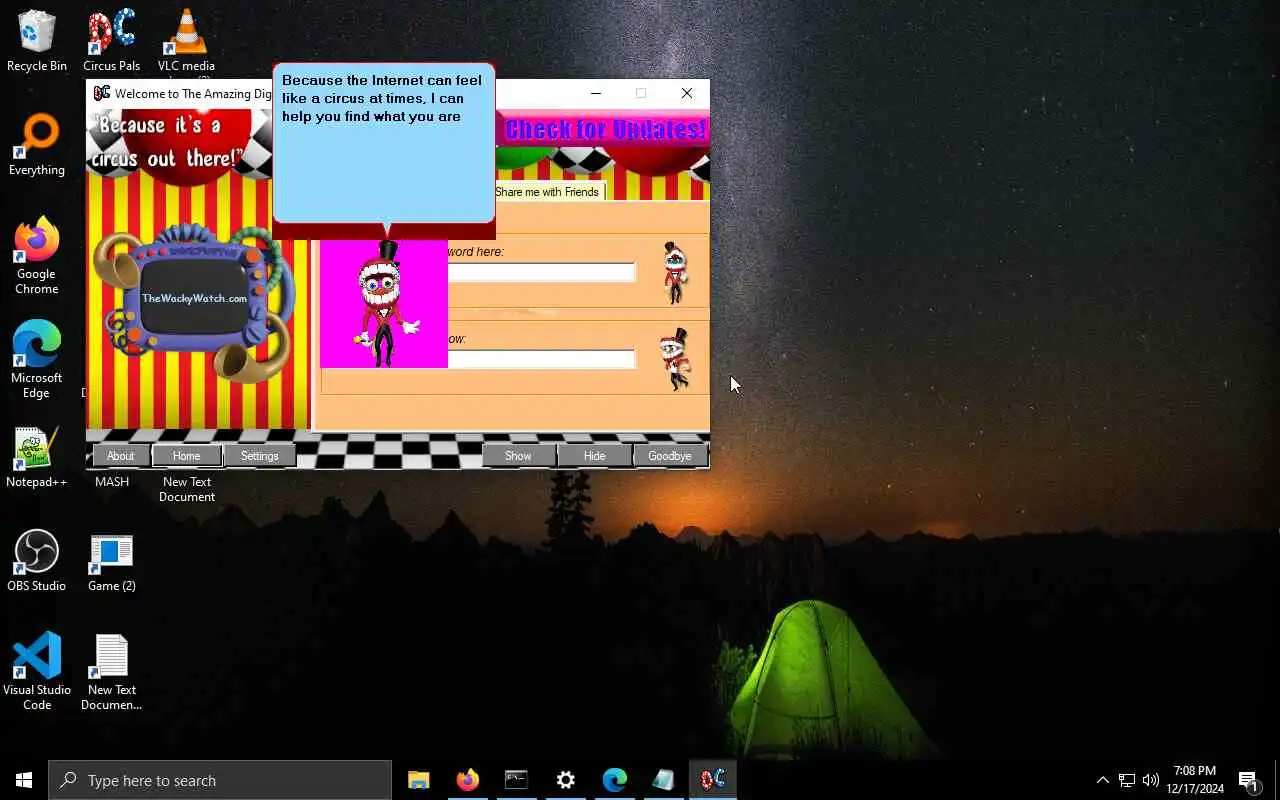Open the Settings button in Circus Pals
This screenshot has height=800, width=1280.
(259, 456)
